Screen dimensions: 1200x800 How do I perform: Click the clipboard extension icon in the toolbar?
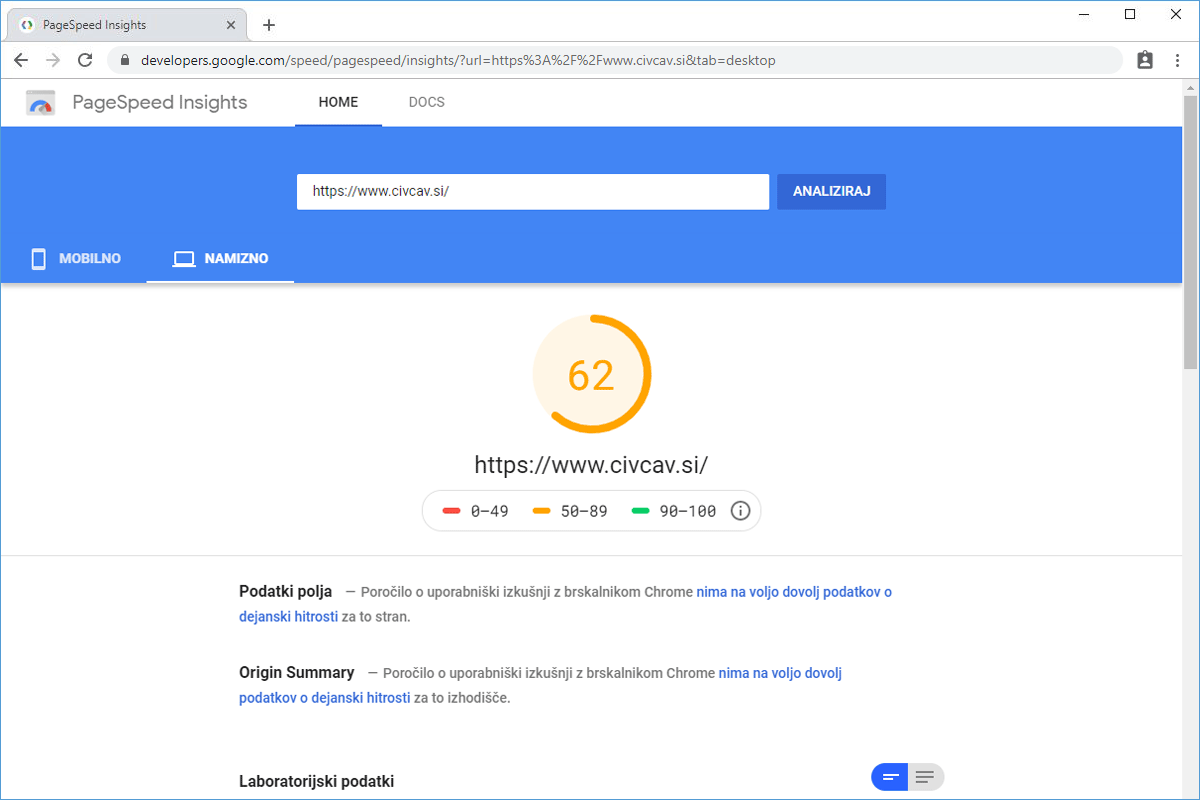point(1145,60)
